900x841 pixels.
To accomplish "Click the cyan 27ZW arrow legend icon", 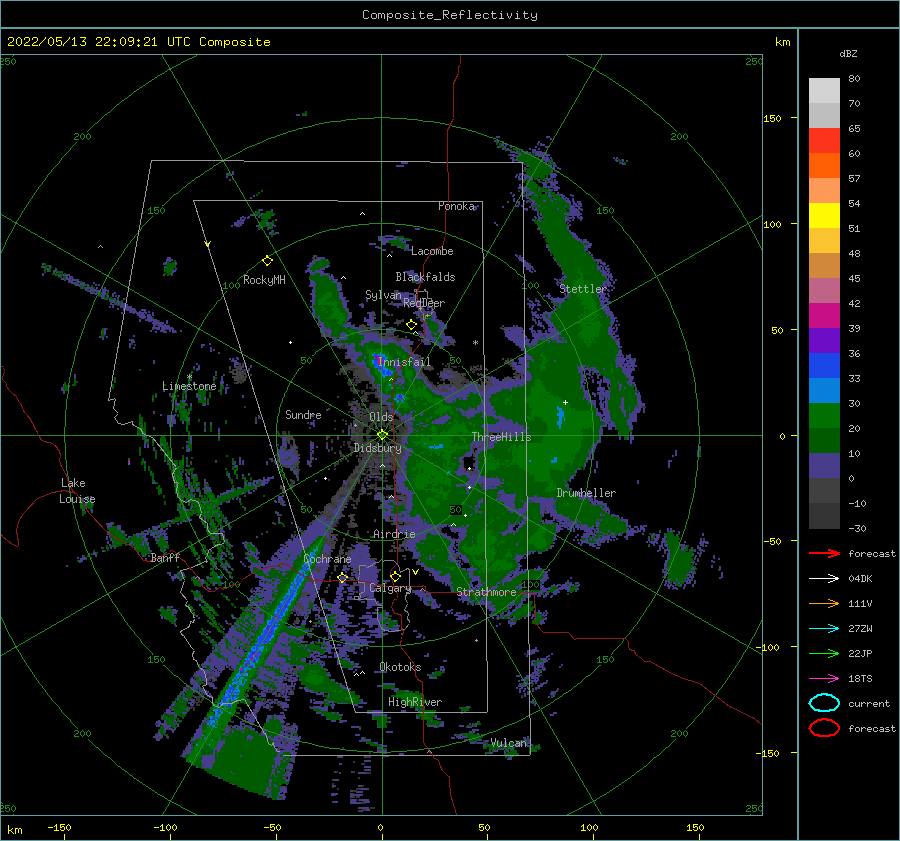I will 824,629.
